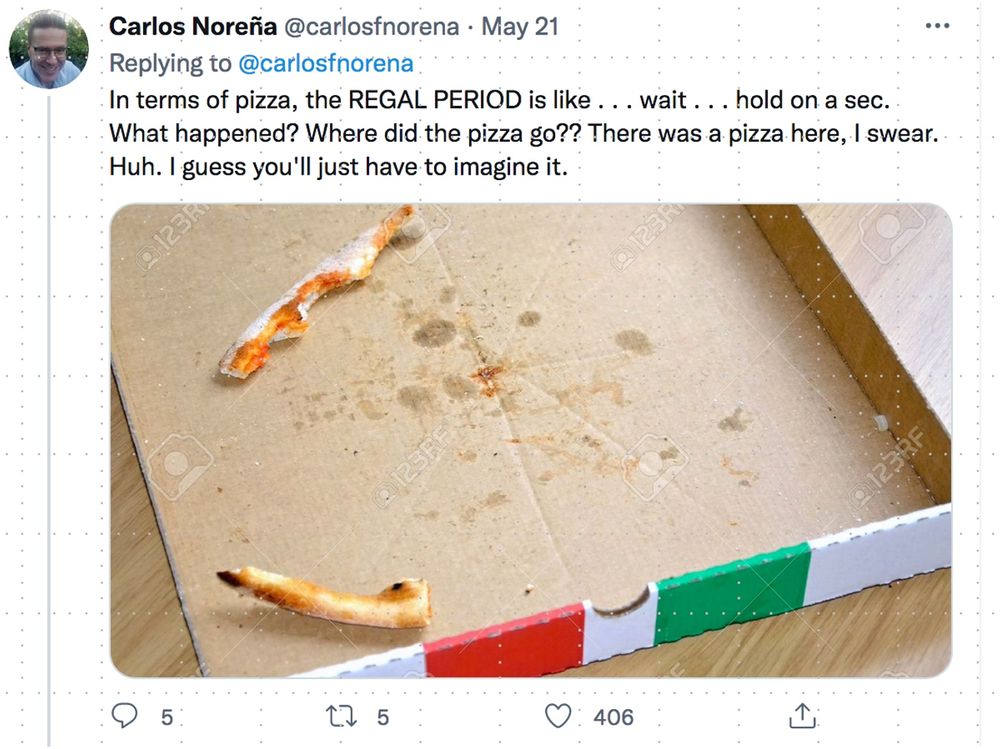
Task: Open the share tweet icon
Action: [803, 716]
